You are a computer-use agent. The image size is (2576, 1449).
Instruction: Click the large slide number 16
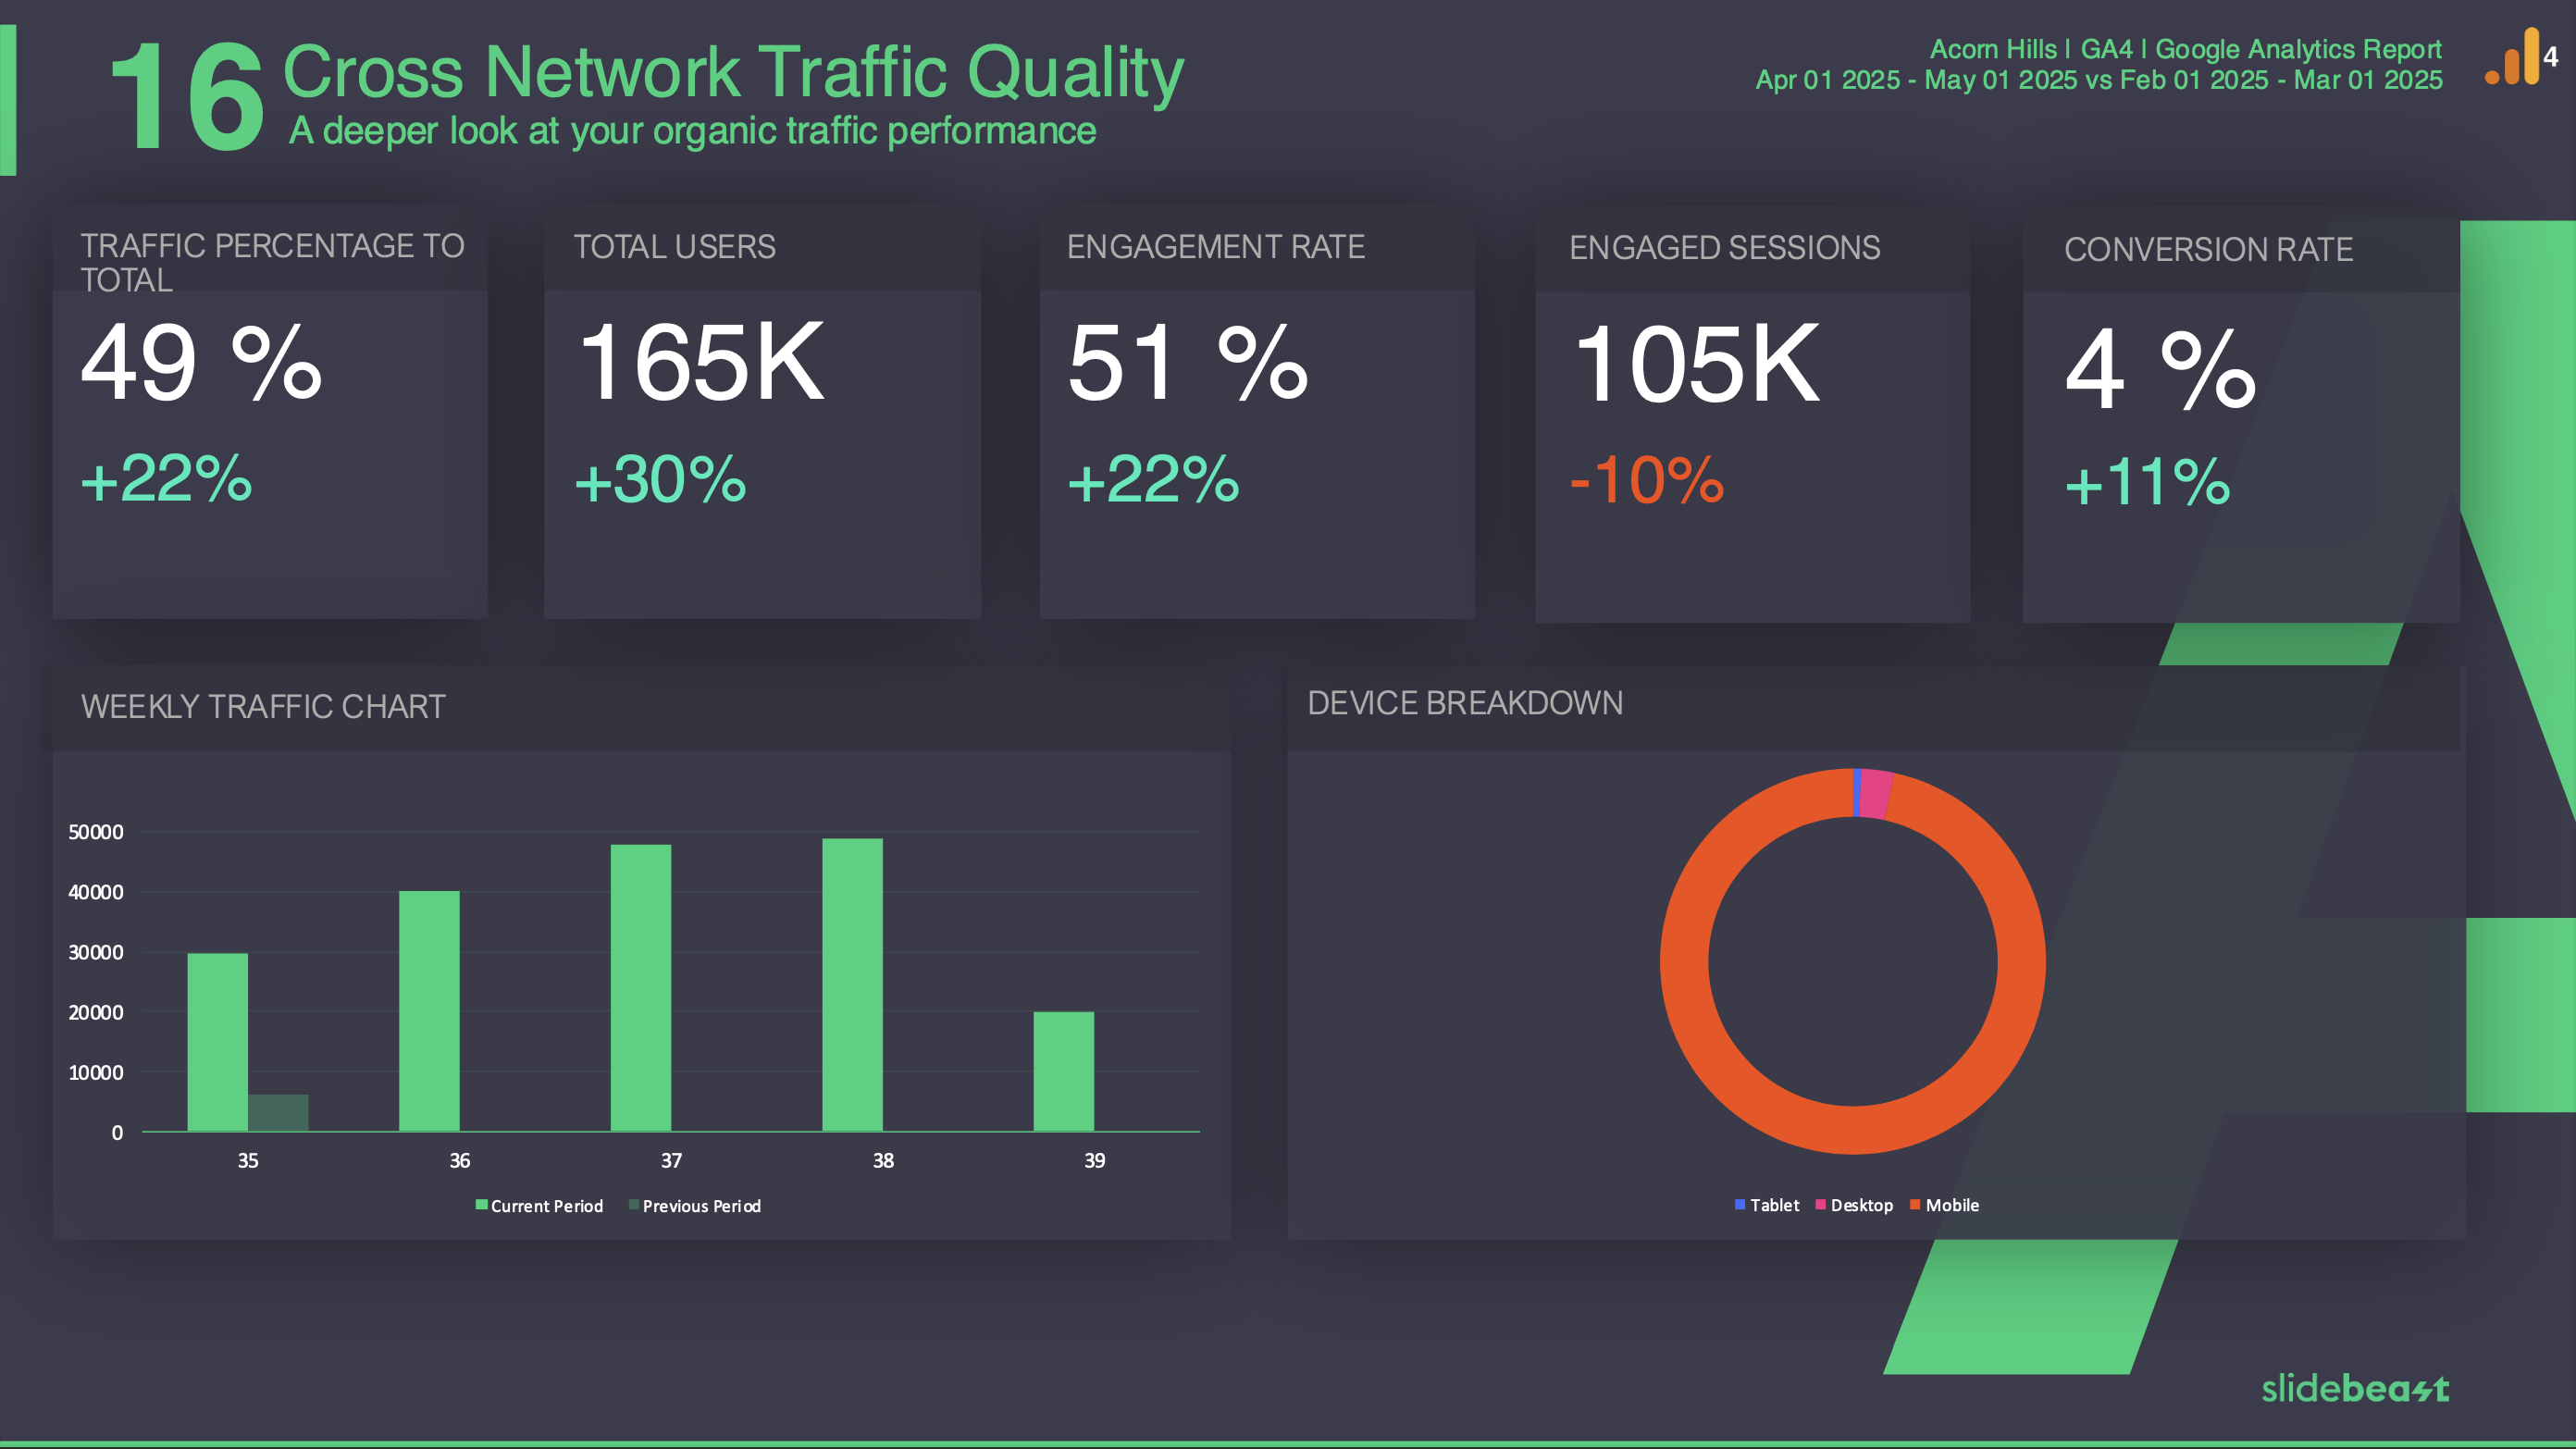tap(187, 98)
